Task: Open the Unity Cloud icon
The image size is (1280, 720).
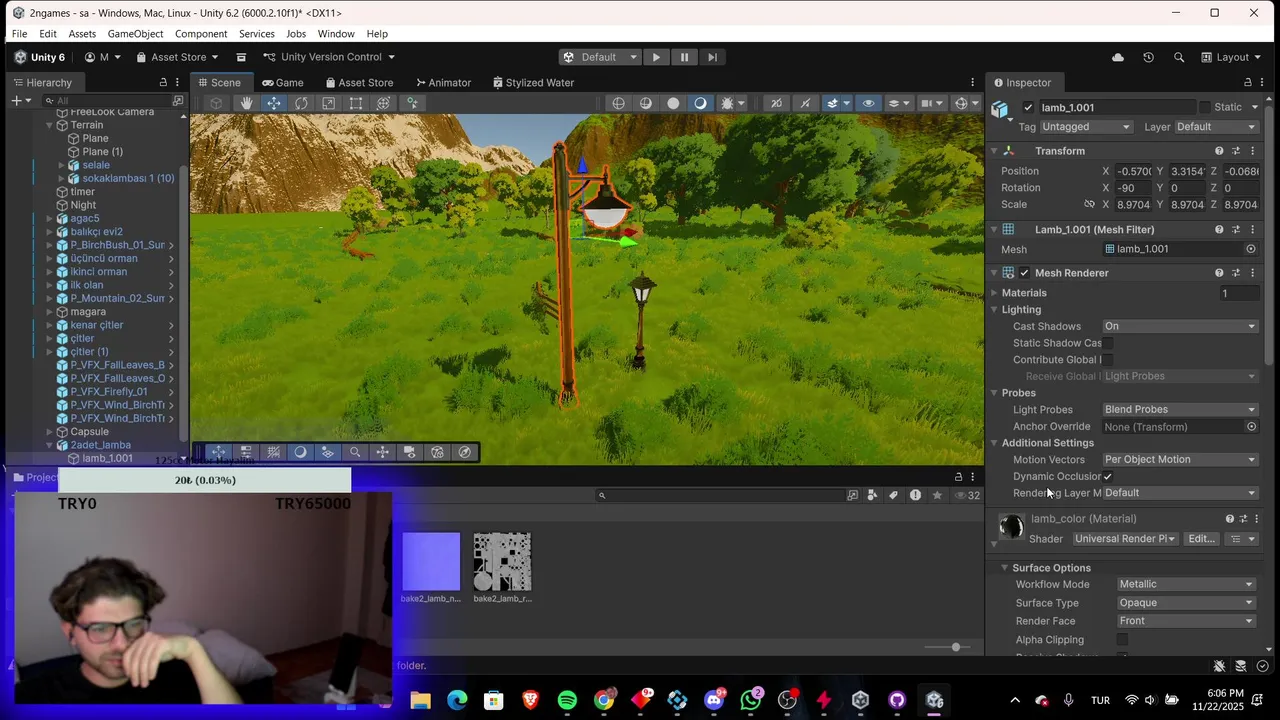Action: click(1117, 57)
